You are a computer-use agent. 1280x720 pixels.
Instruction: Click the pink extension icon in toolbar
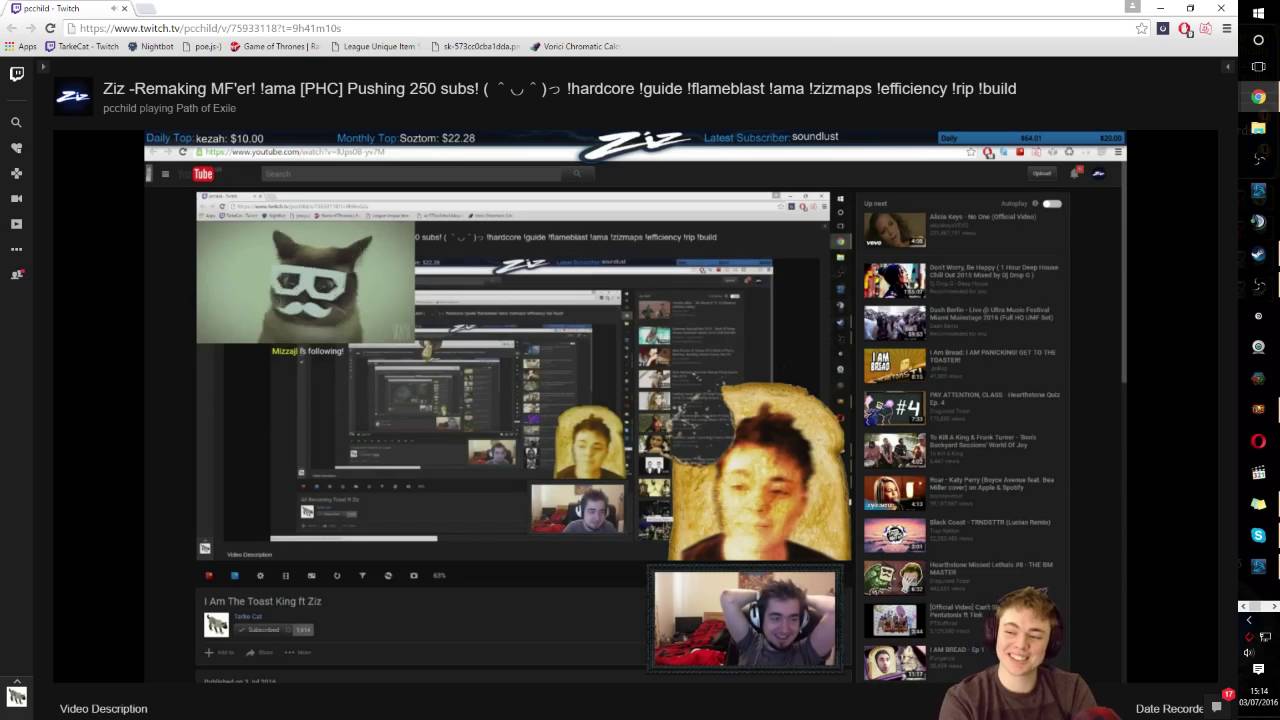click(x=1205, y=29)
